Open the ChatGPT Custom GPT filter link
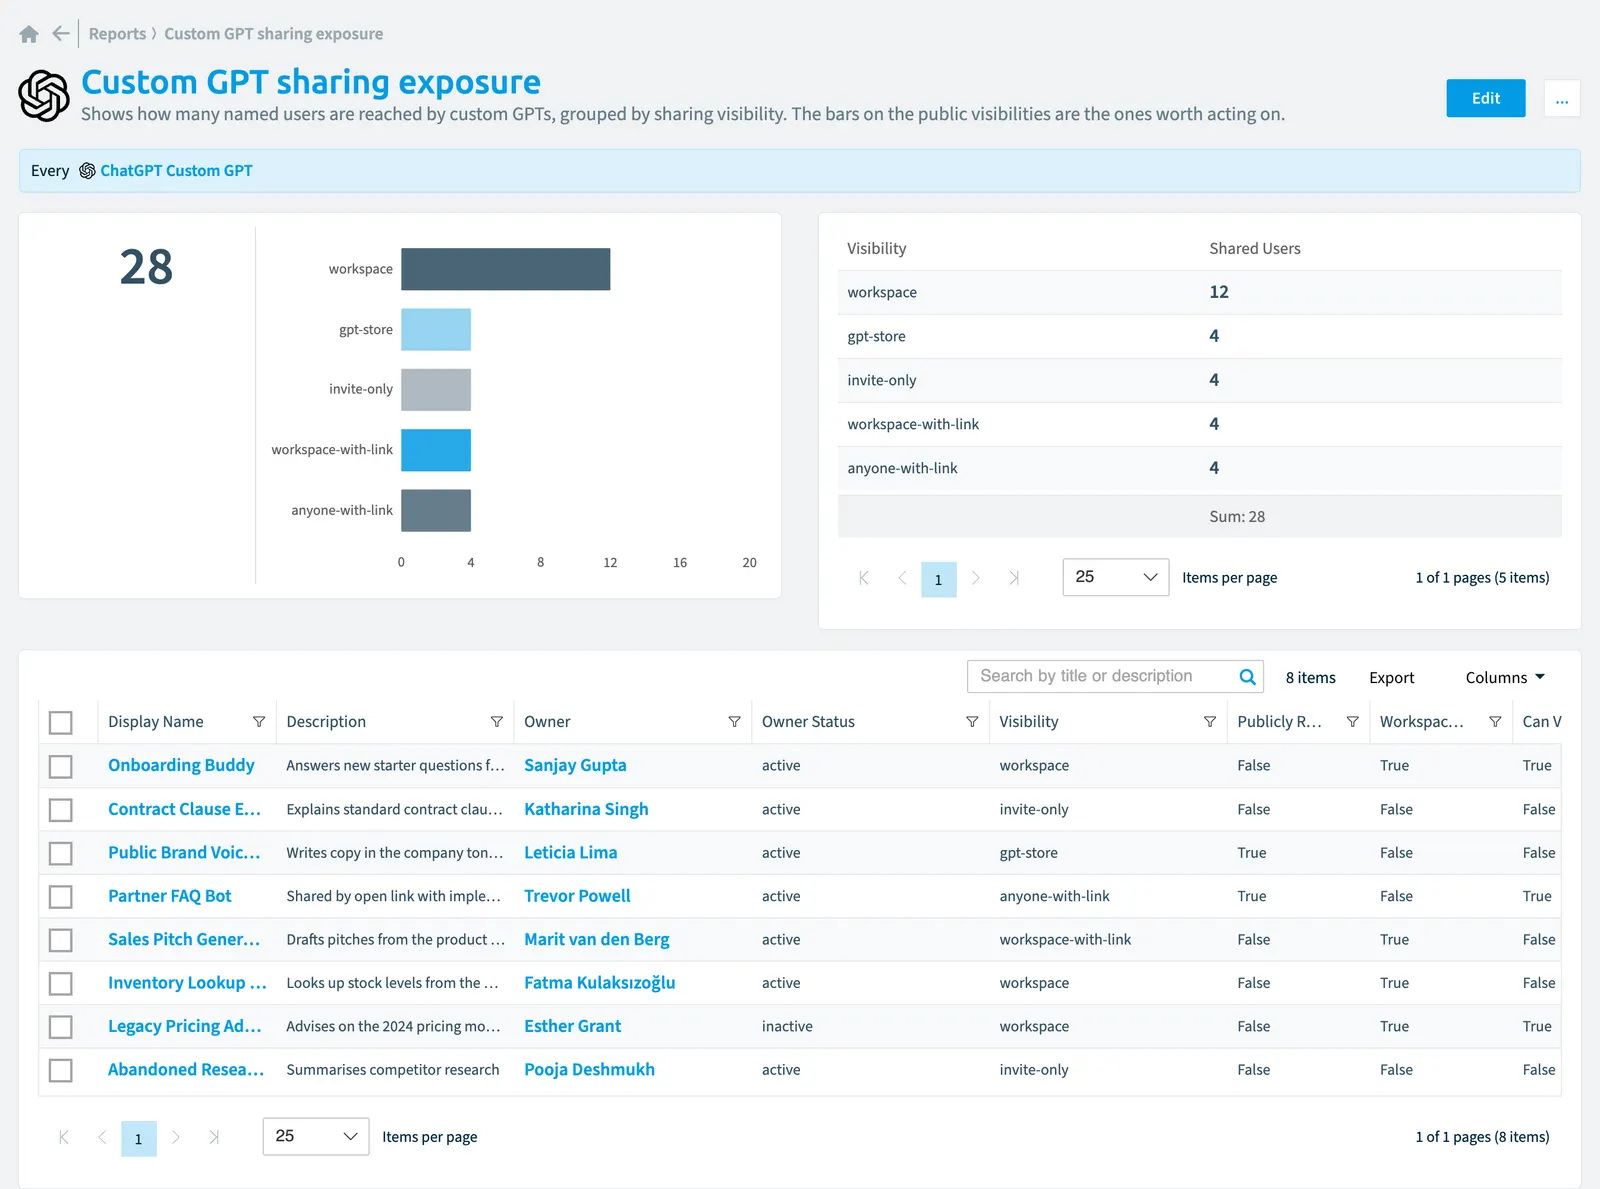The image size is (1600, 1189). (x=176, y=171)
